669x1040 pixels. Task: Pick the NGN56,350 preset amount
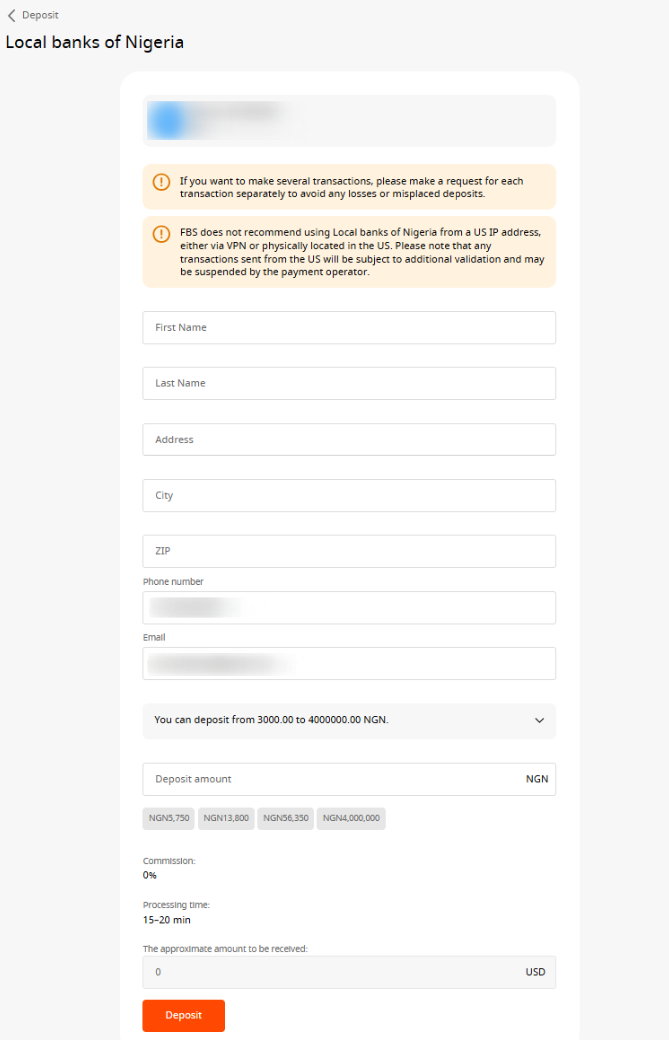pos(286,818)
